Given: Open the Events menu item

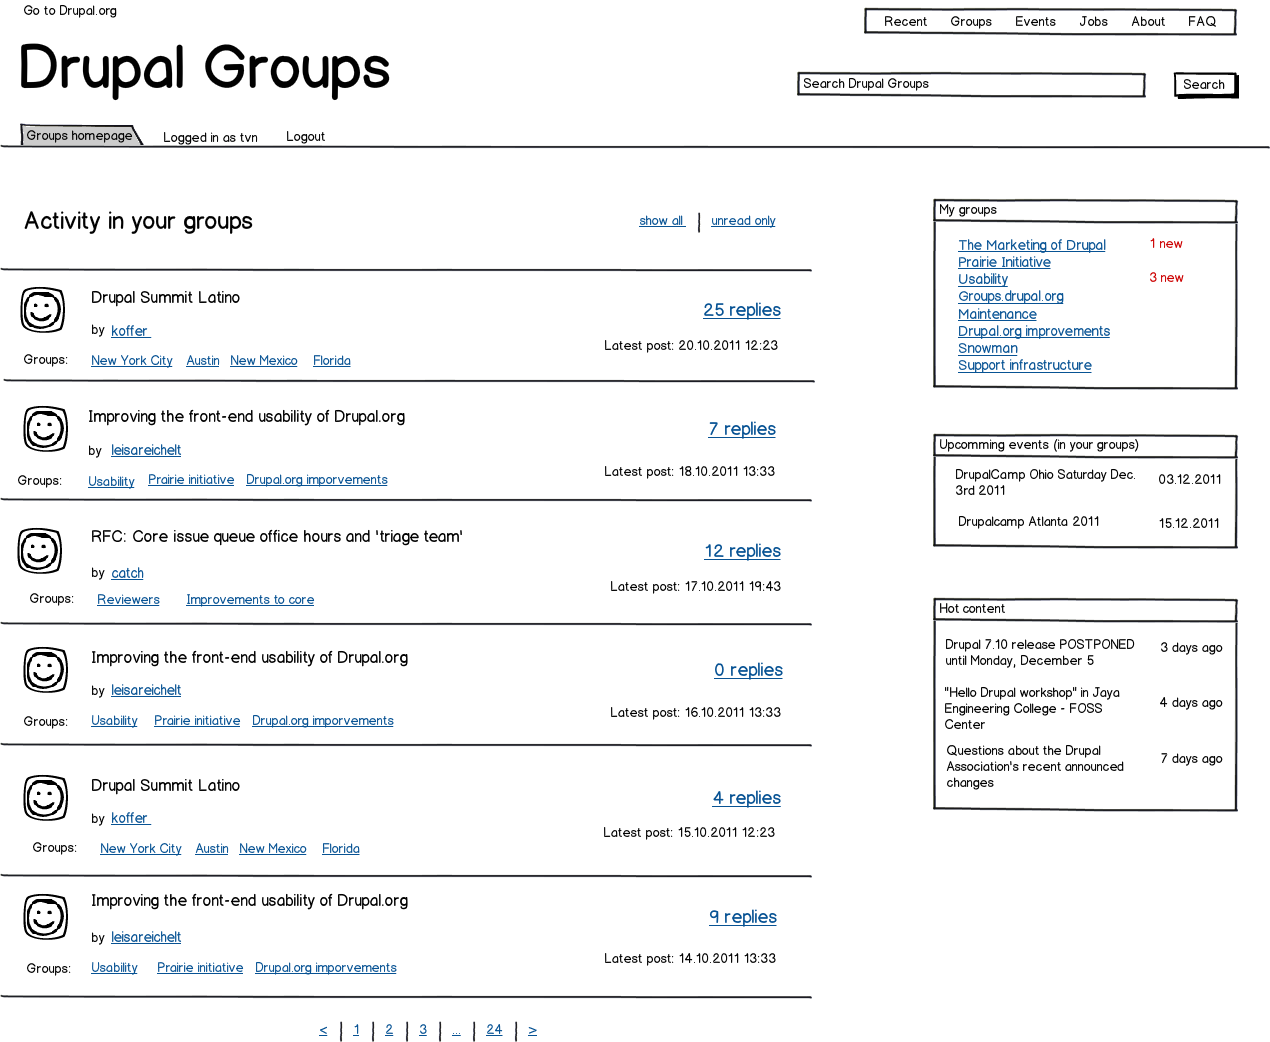Looking at the screenshot, I should coord(1035,21).
